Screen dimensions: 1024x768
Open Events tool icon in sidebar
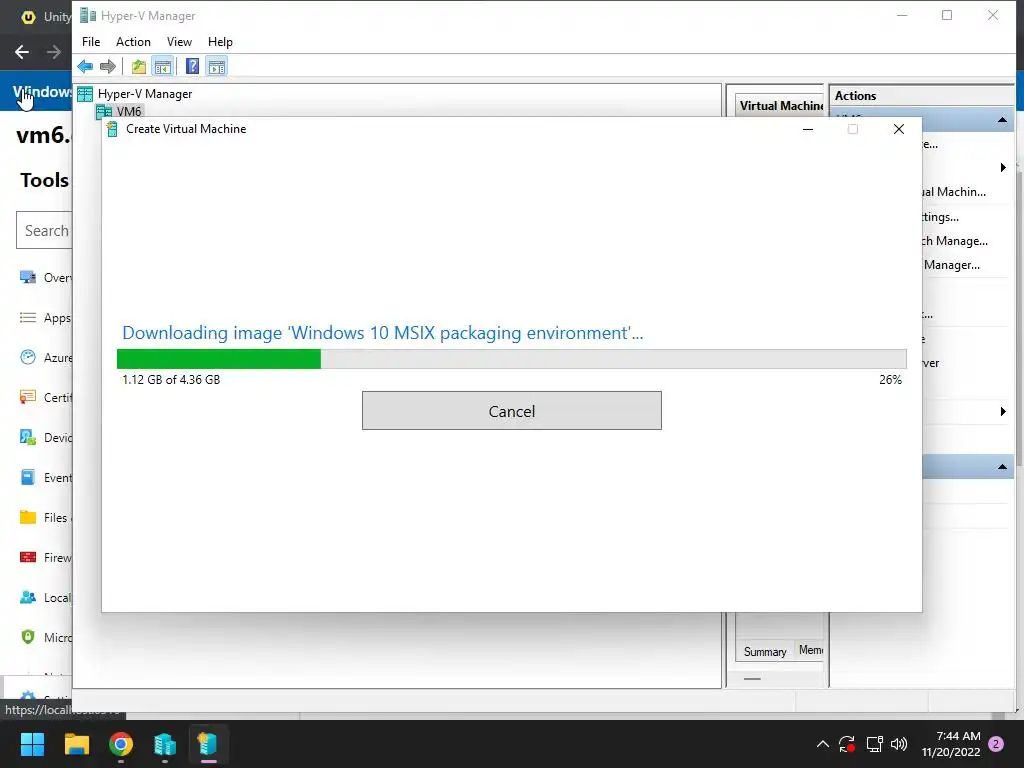coord(27,477)
